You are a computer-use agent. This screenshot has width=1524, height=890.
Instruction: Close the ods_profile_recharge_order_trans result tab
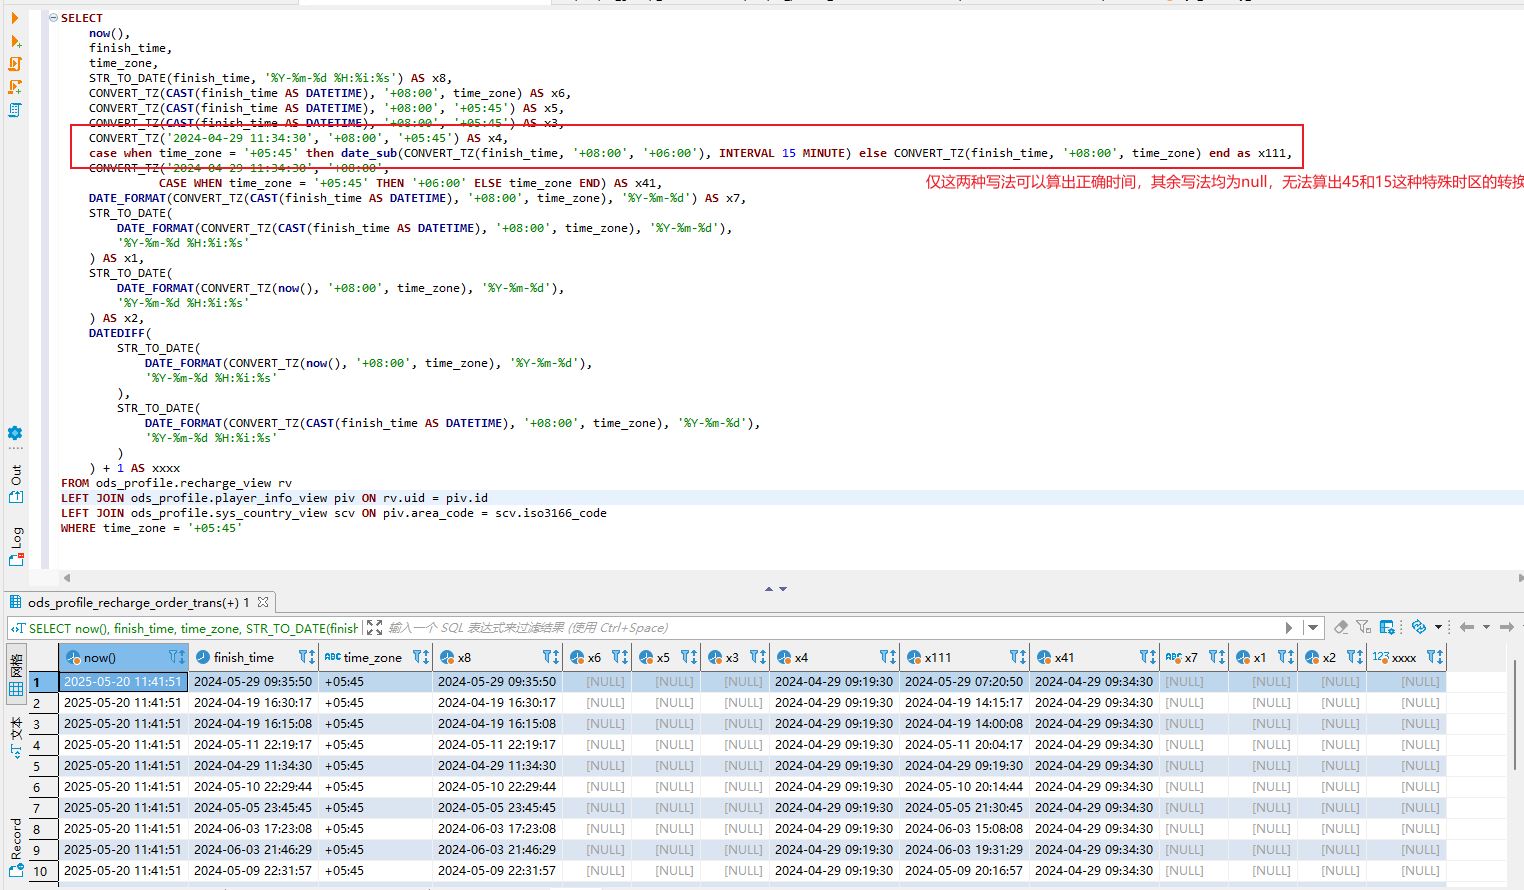[x=263, y=602]
